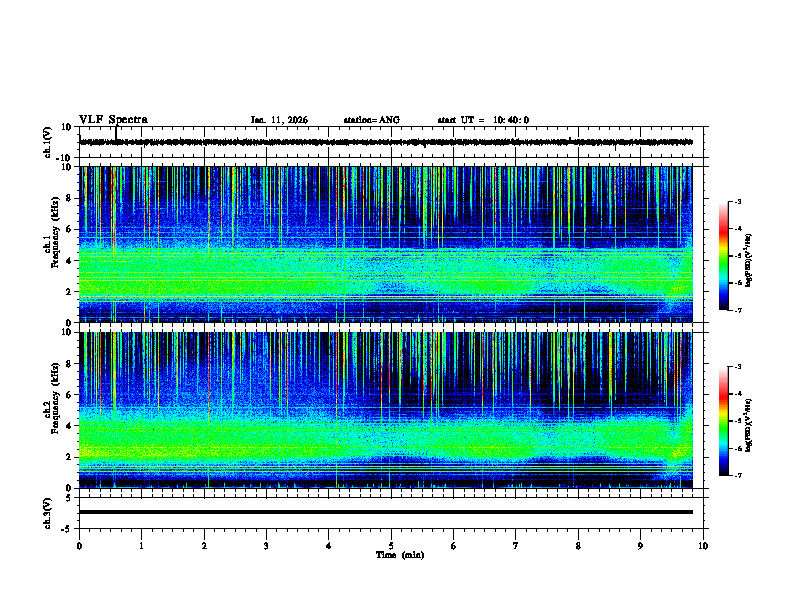Image resolution: width=792 pixels, height=612 pixels.
Task: Click the "-10" tick on ch.1(V) axis
Action: pyautogui.click(x=65, y=158)
